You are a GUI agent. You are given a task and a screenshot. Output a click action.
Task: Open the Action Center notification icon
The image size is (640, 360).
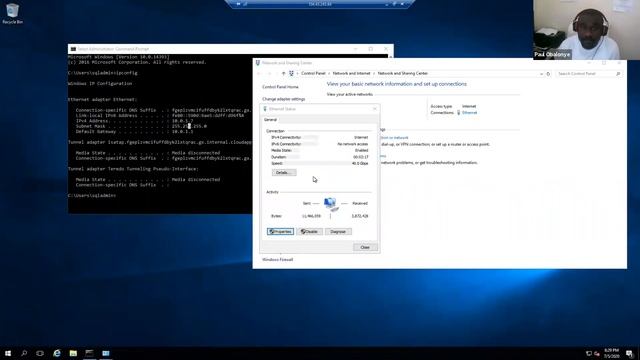(x=629, y=353)
